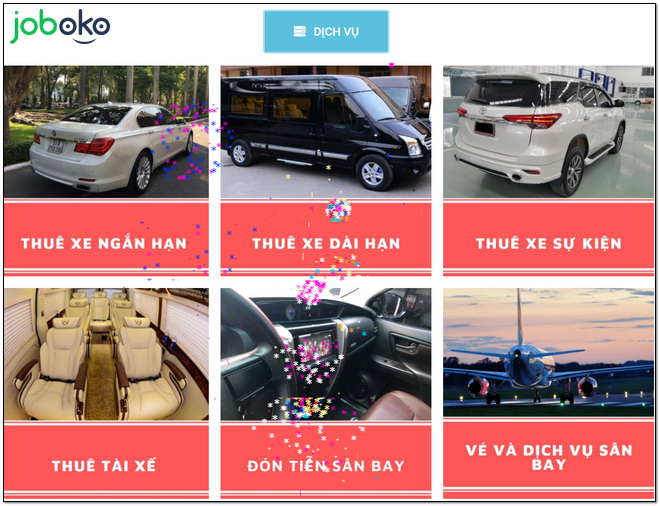Click the front wheel of black van
Image resolution: width=660 pixels, height=506 pixels.
pyautogui.click(x=373, y=173)
